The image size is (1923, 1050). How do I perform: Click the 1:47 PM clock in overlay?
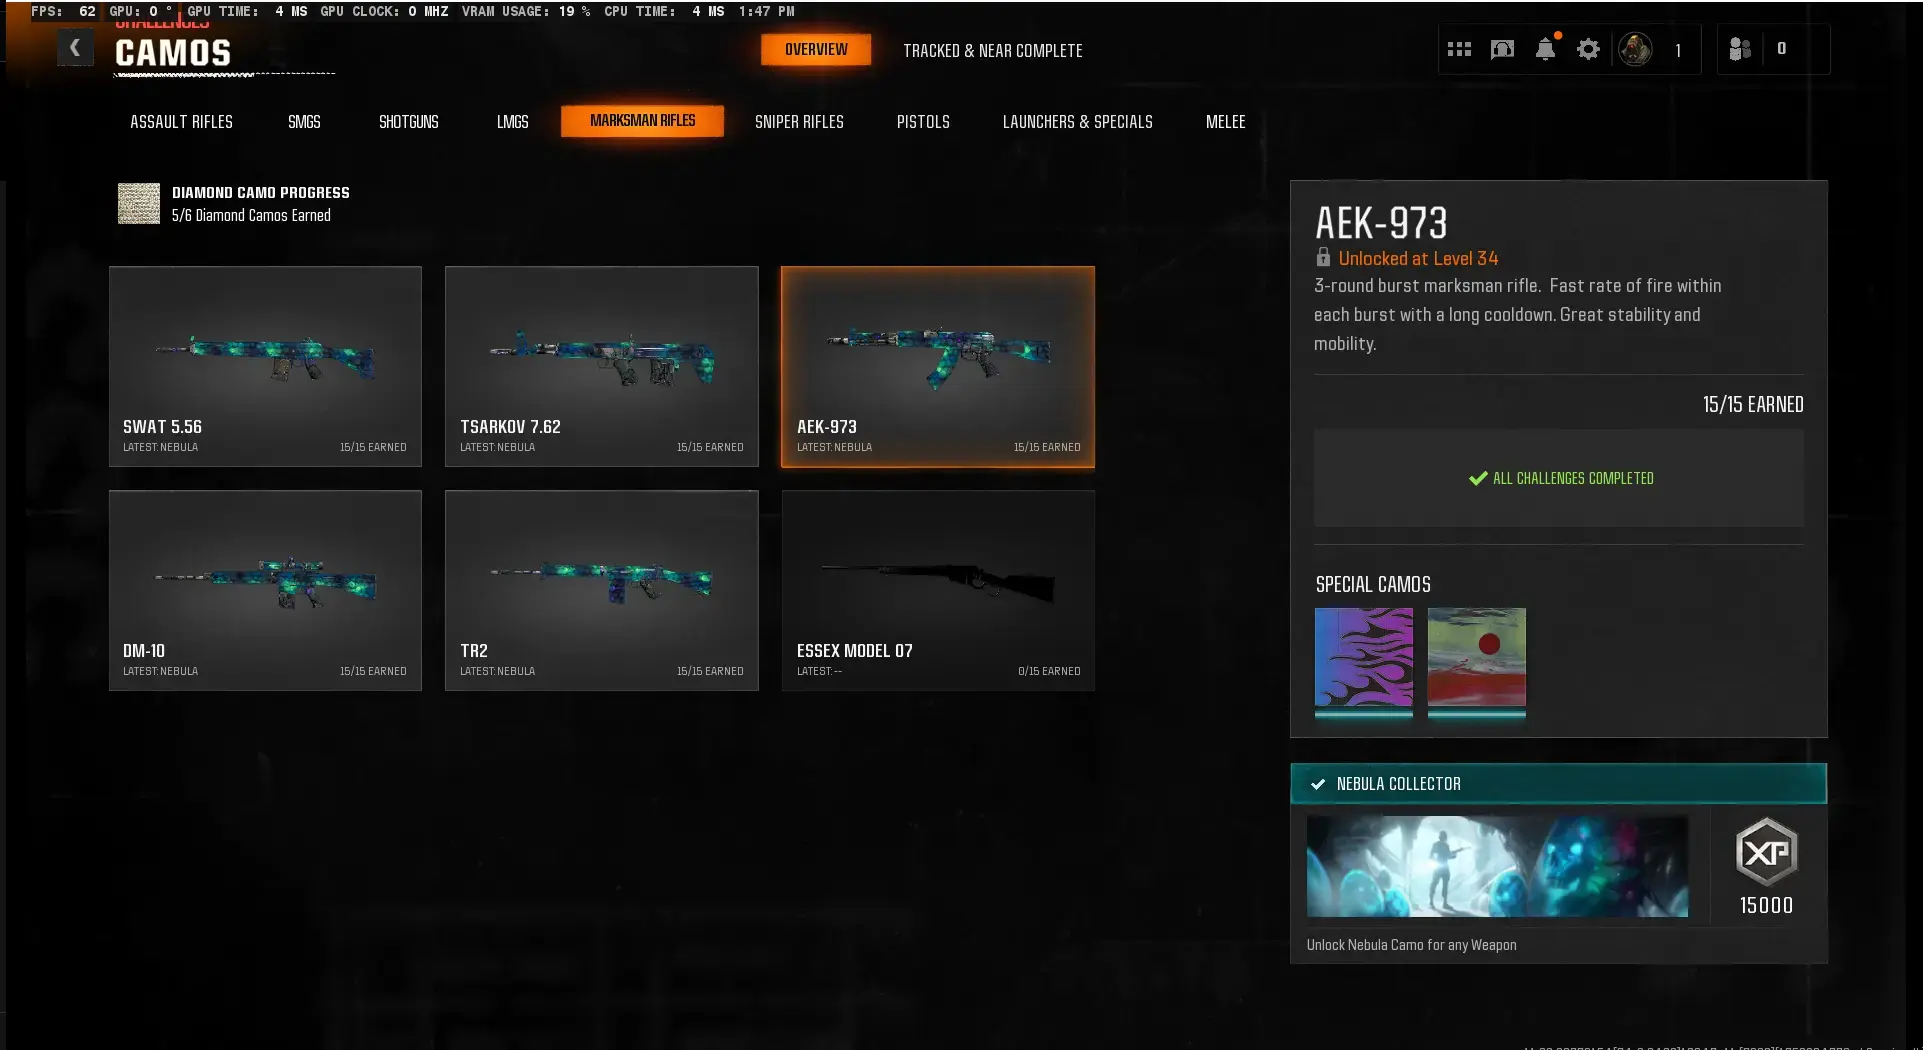tap(767, 11)
